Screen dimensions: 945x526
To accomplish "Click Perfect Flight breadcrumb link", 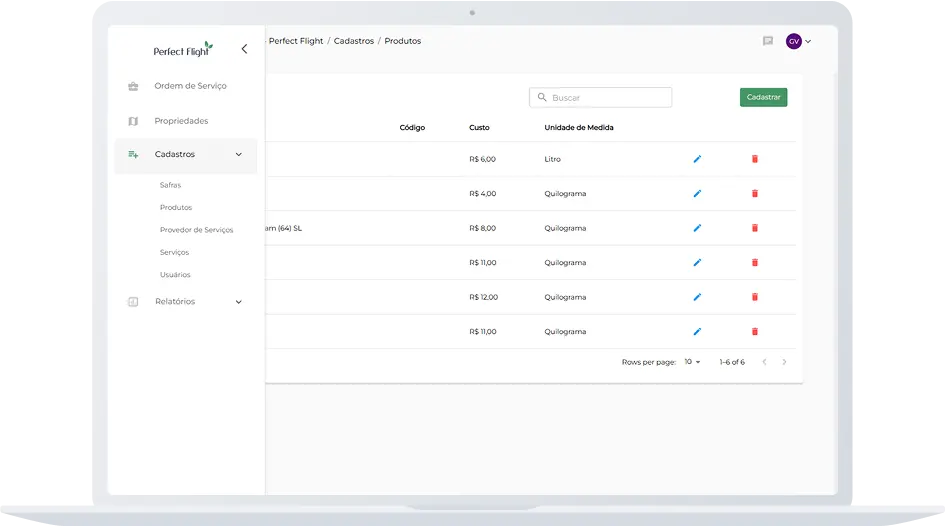I will [x=296, y=41].
